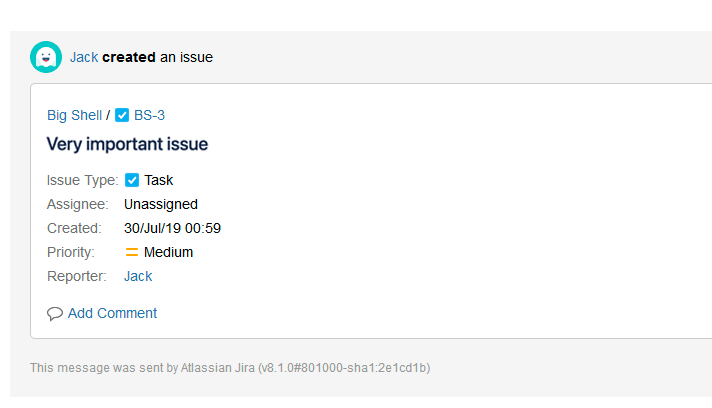Click the Task issue type text
712x408 pixels.
(159, 180)
